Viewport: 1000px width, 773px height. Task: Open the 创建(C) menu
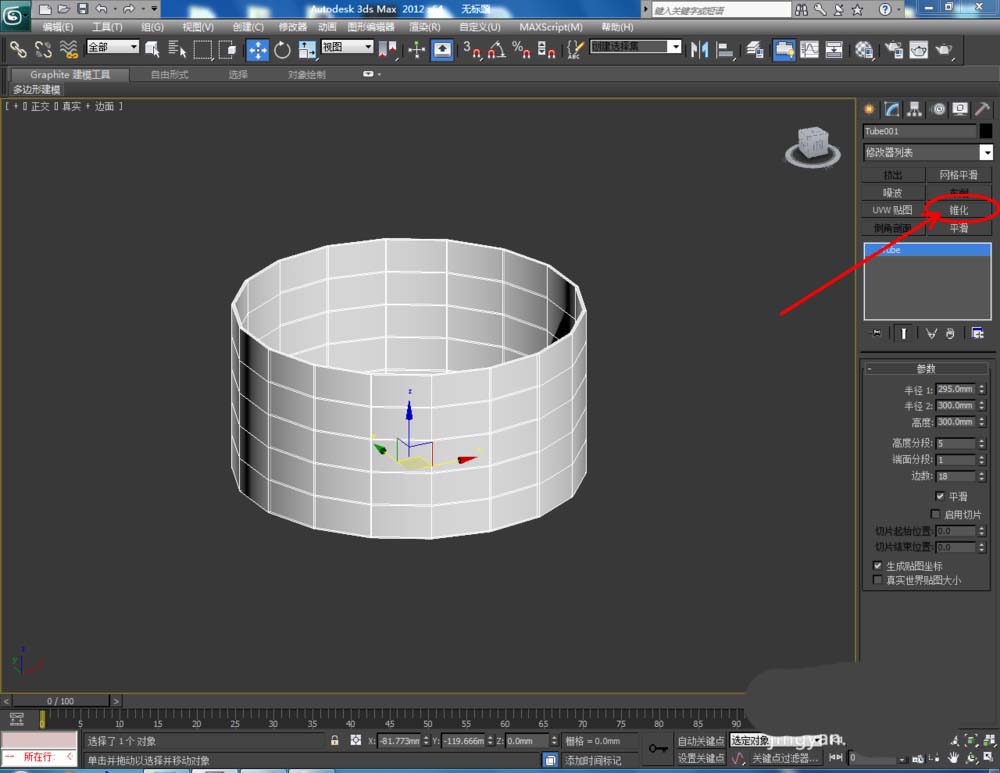pyautogui.click(x=248, y=27)
